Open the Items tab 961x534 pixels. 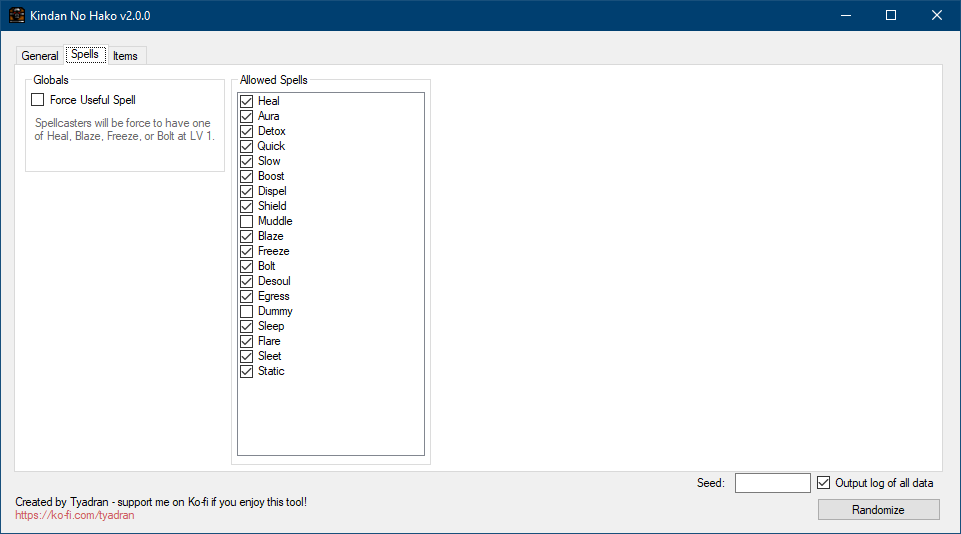[125, 56]
